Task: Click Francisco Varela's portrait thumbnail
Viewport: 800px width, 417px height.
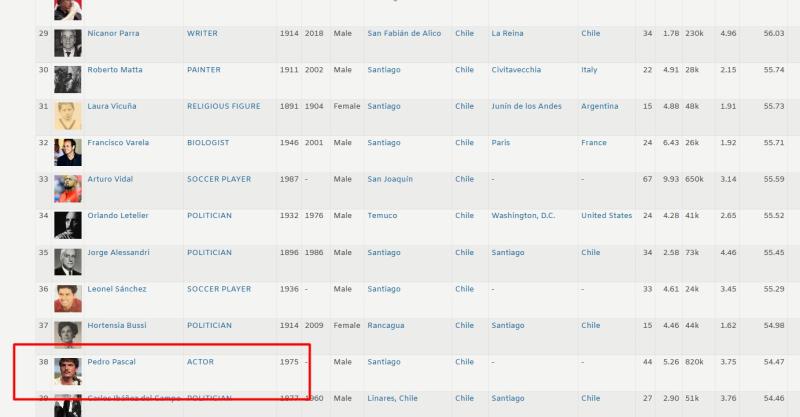Action: (68, 153)
